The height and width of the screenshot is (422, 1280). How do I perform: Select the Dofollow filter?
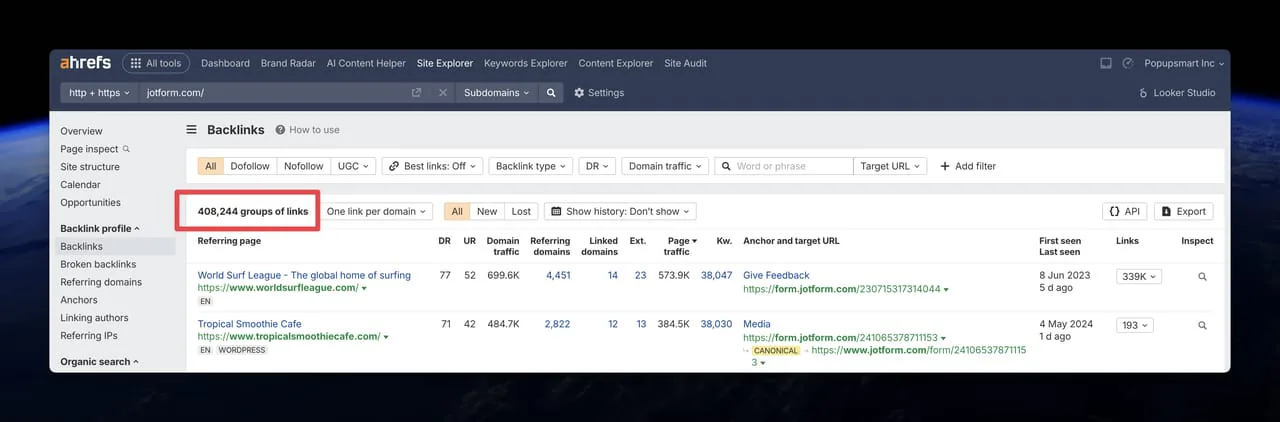click(250, 166)
